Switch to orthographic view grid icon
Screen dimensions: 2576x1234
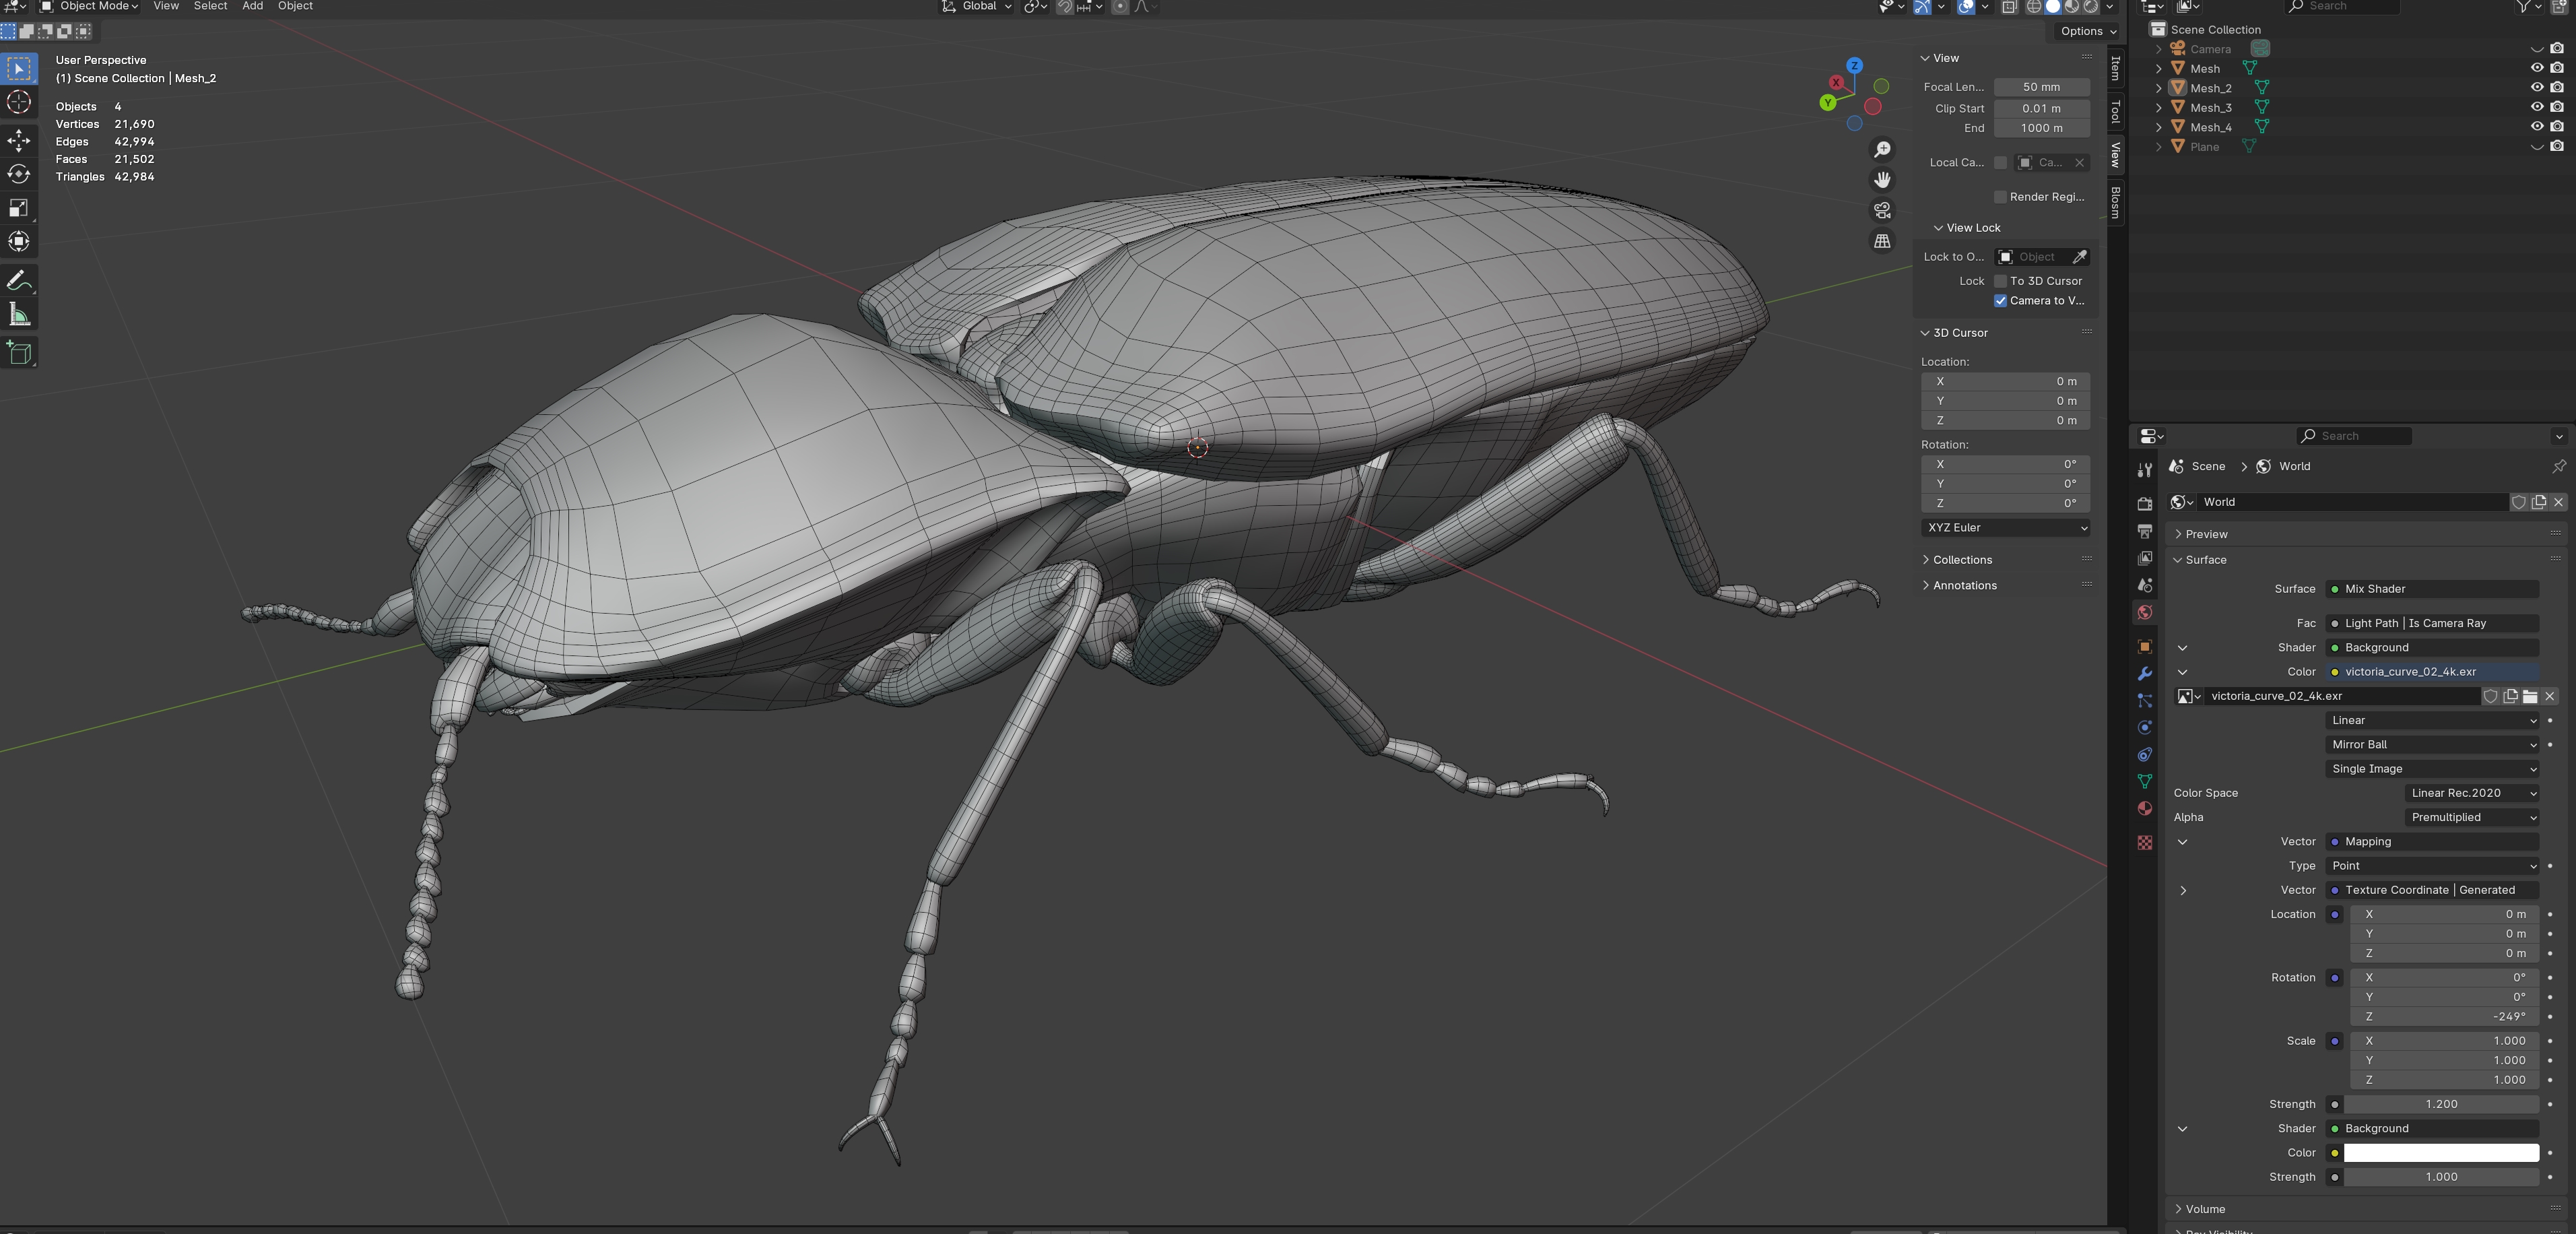(1882, 241)
